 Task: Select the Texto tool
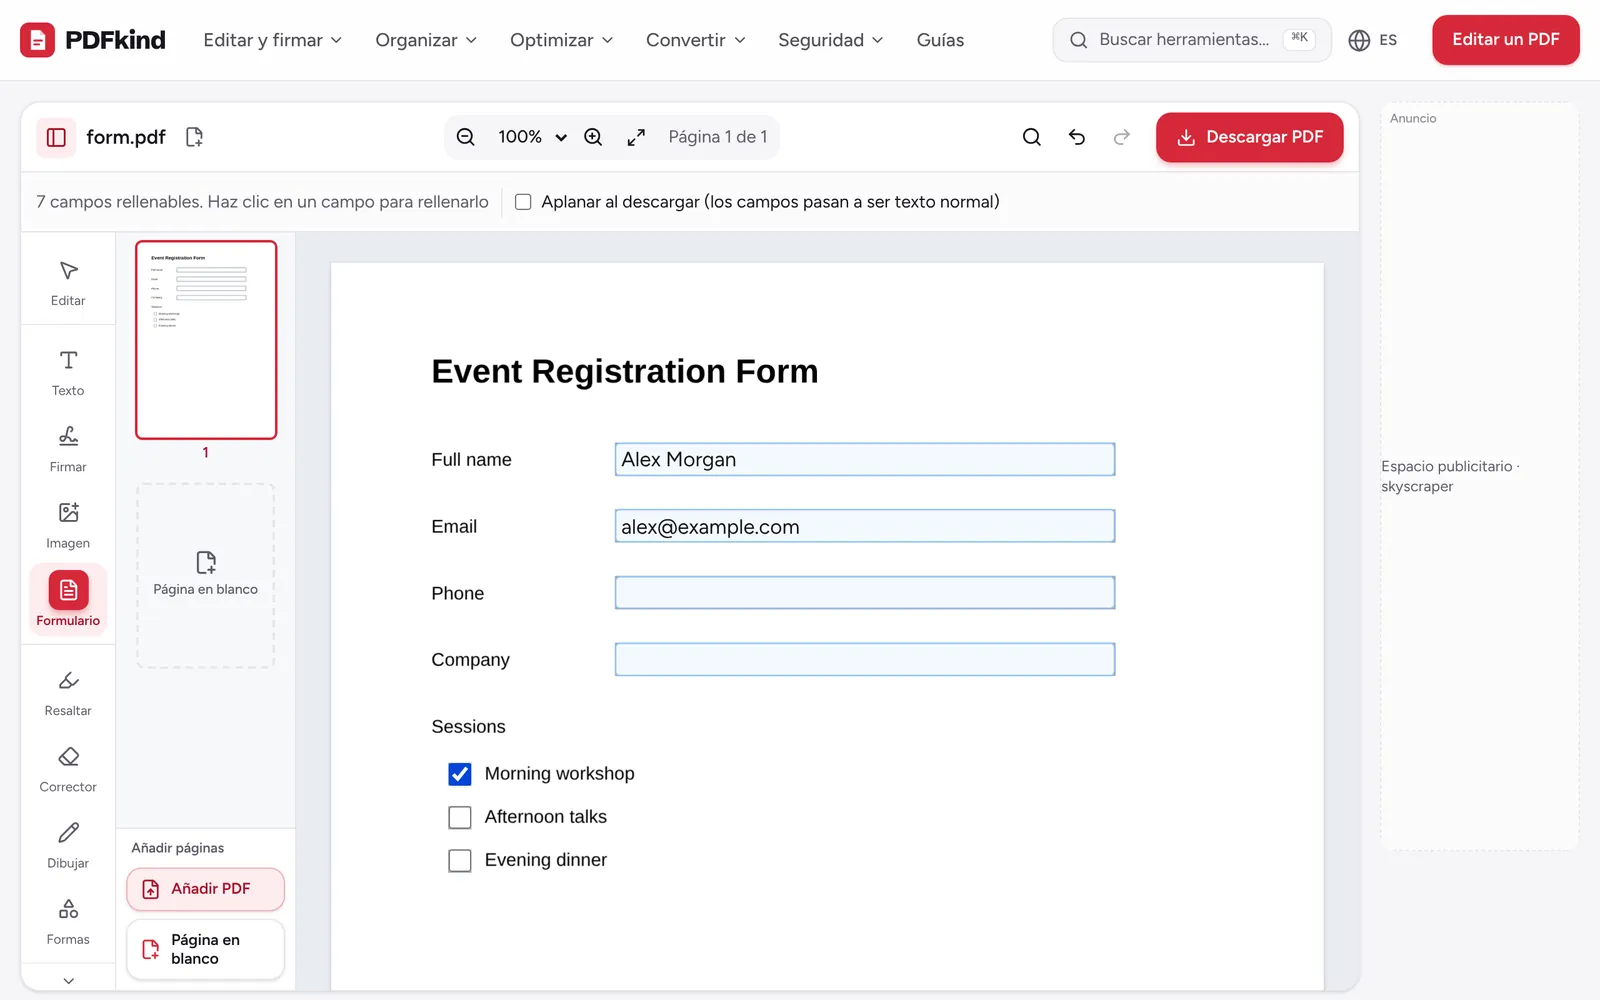click(68, 373)
